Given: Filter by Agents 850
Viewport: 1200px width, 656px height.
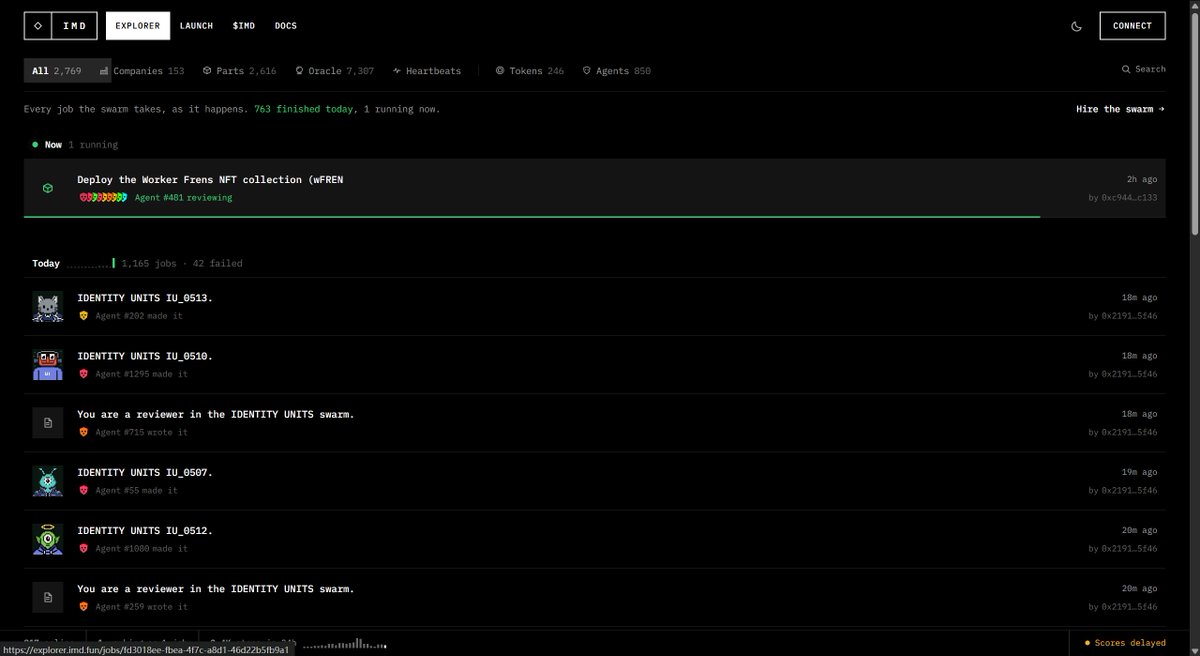Looking at the screenshot, I should [x=616, y=71].
